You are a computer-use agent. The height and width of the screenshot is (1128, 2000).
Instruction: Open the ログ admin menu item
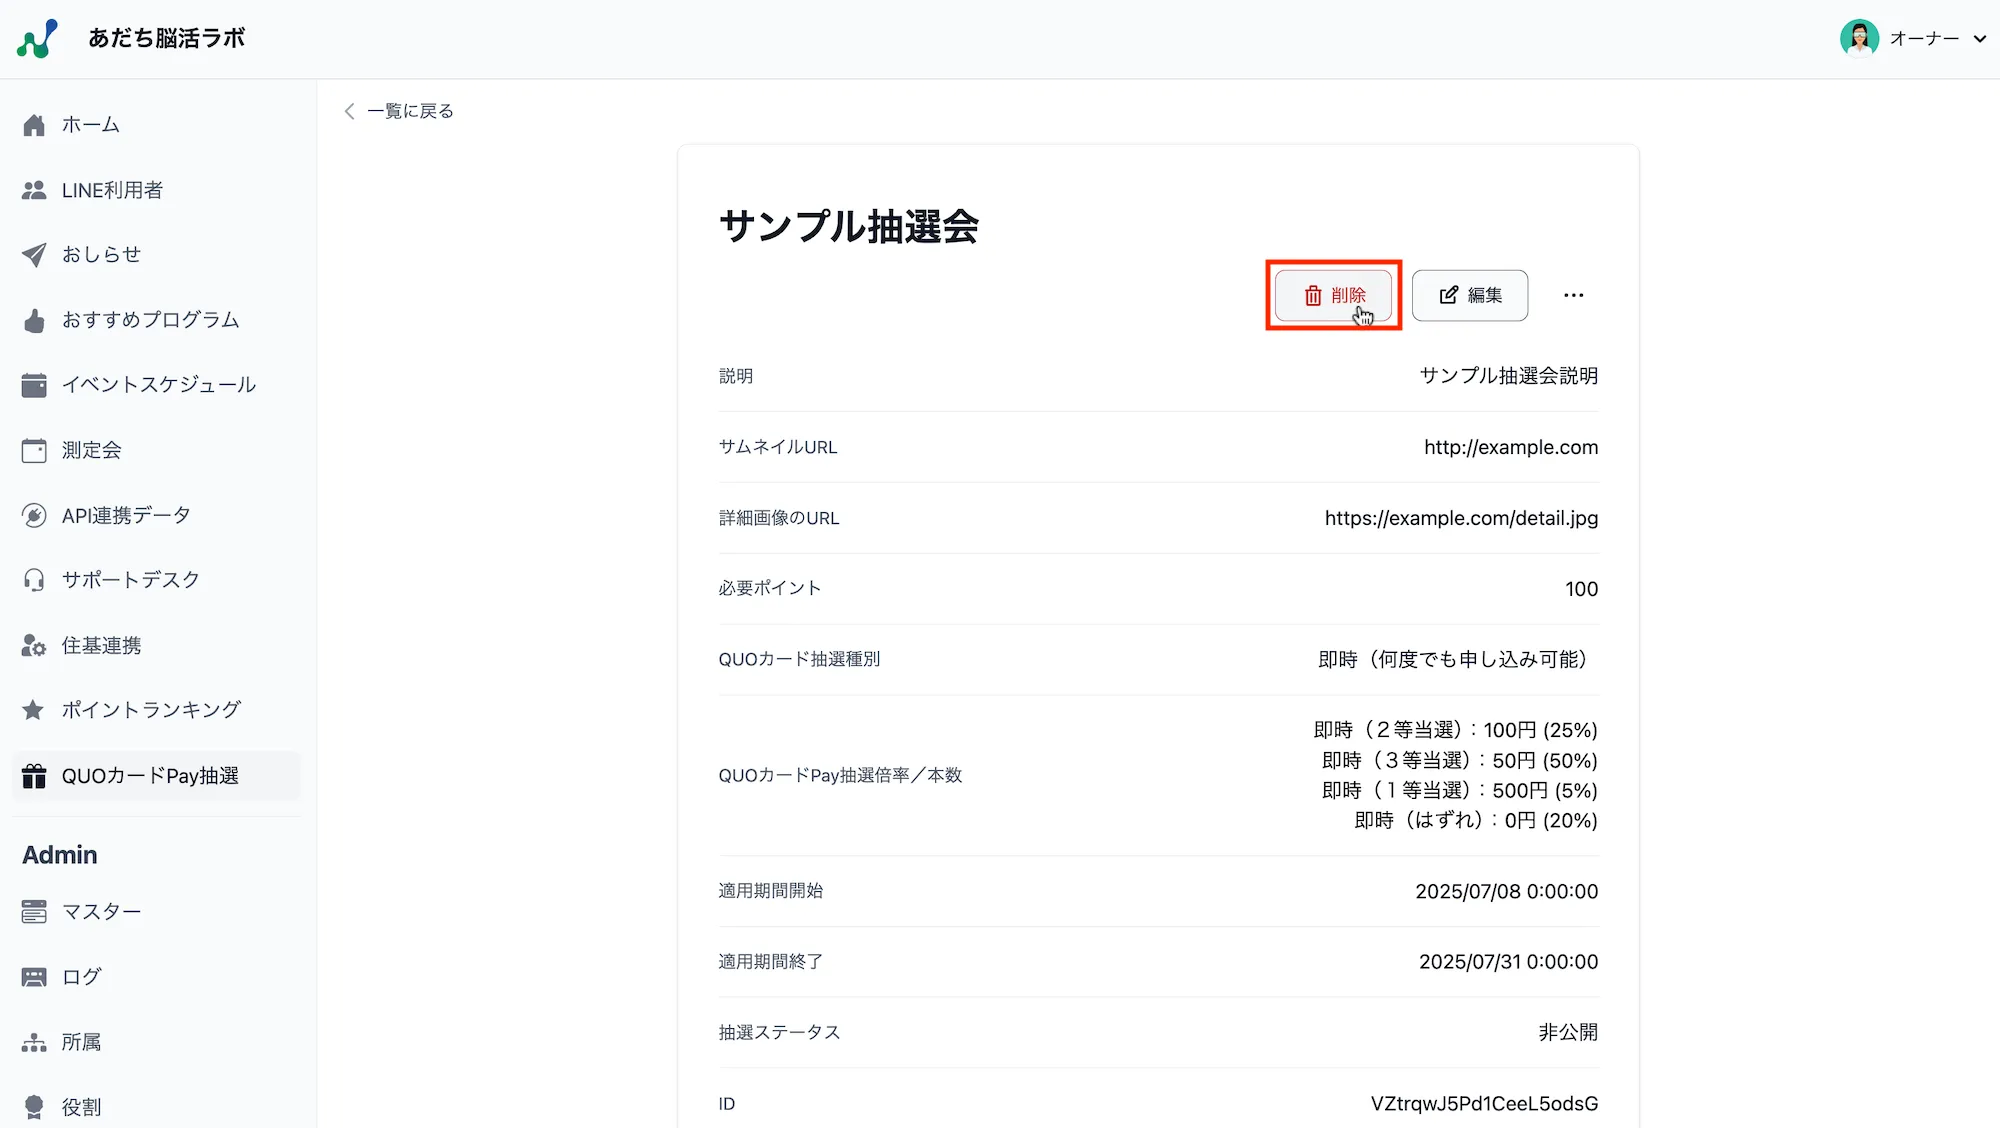tap(81, 976)
